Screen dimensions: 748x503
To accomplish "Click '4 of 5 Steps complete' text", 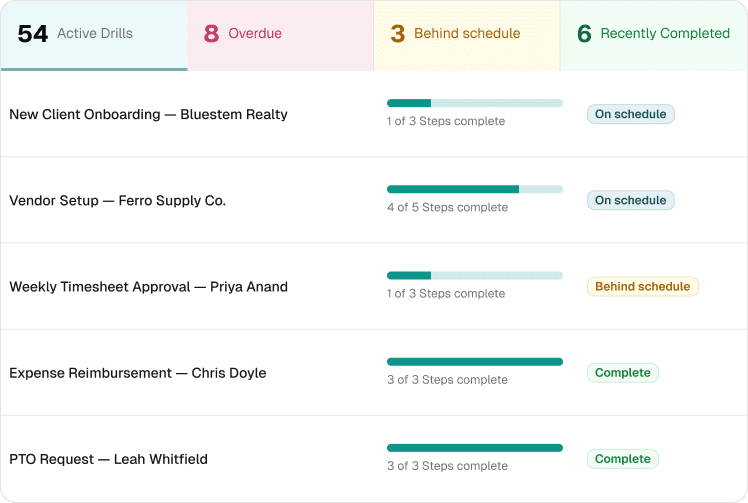I will [x=447, y=208].
